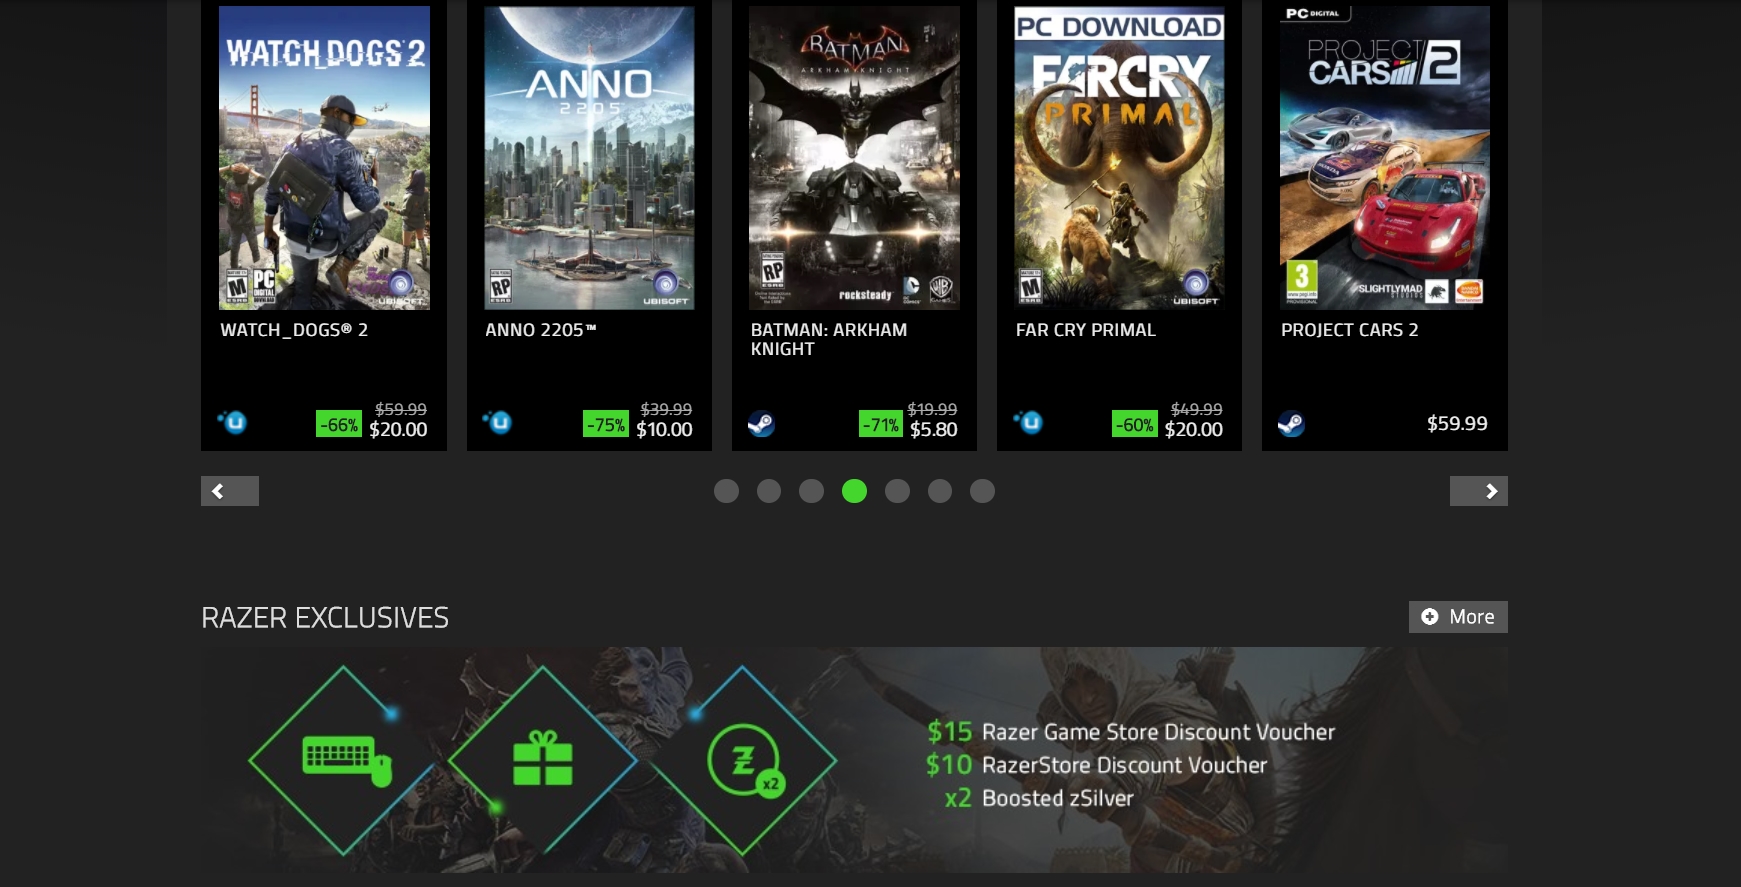Click the Uplay icon on Anno 2205
The height and width of the screenshot is (887, 1741).
497,422
